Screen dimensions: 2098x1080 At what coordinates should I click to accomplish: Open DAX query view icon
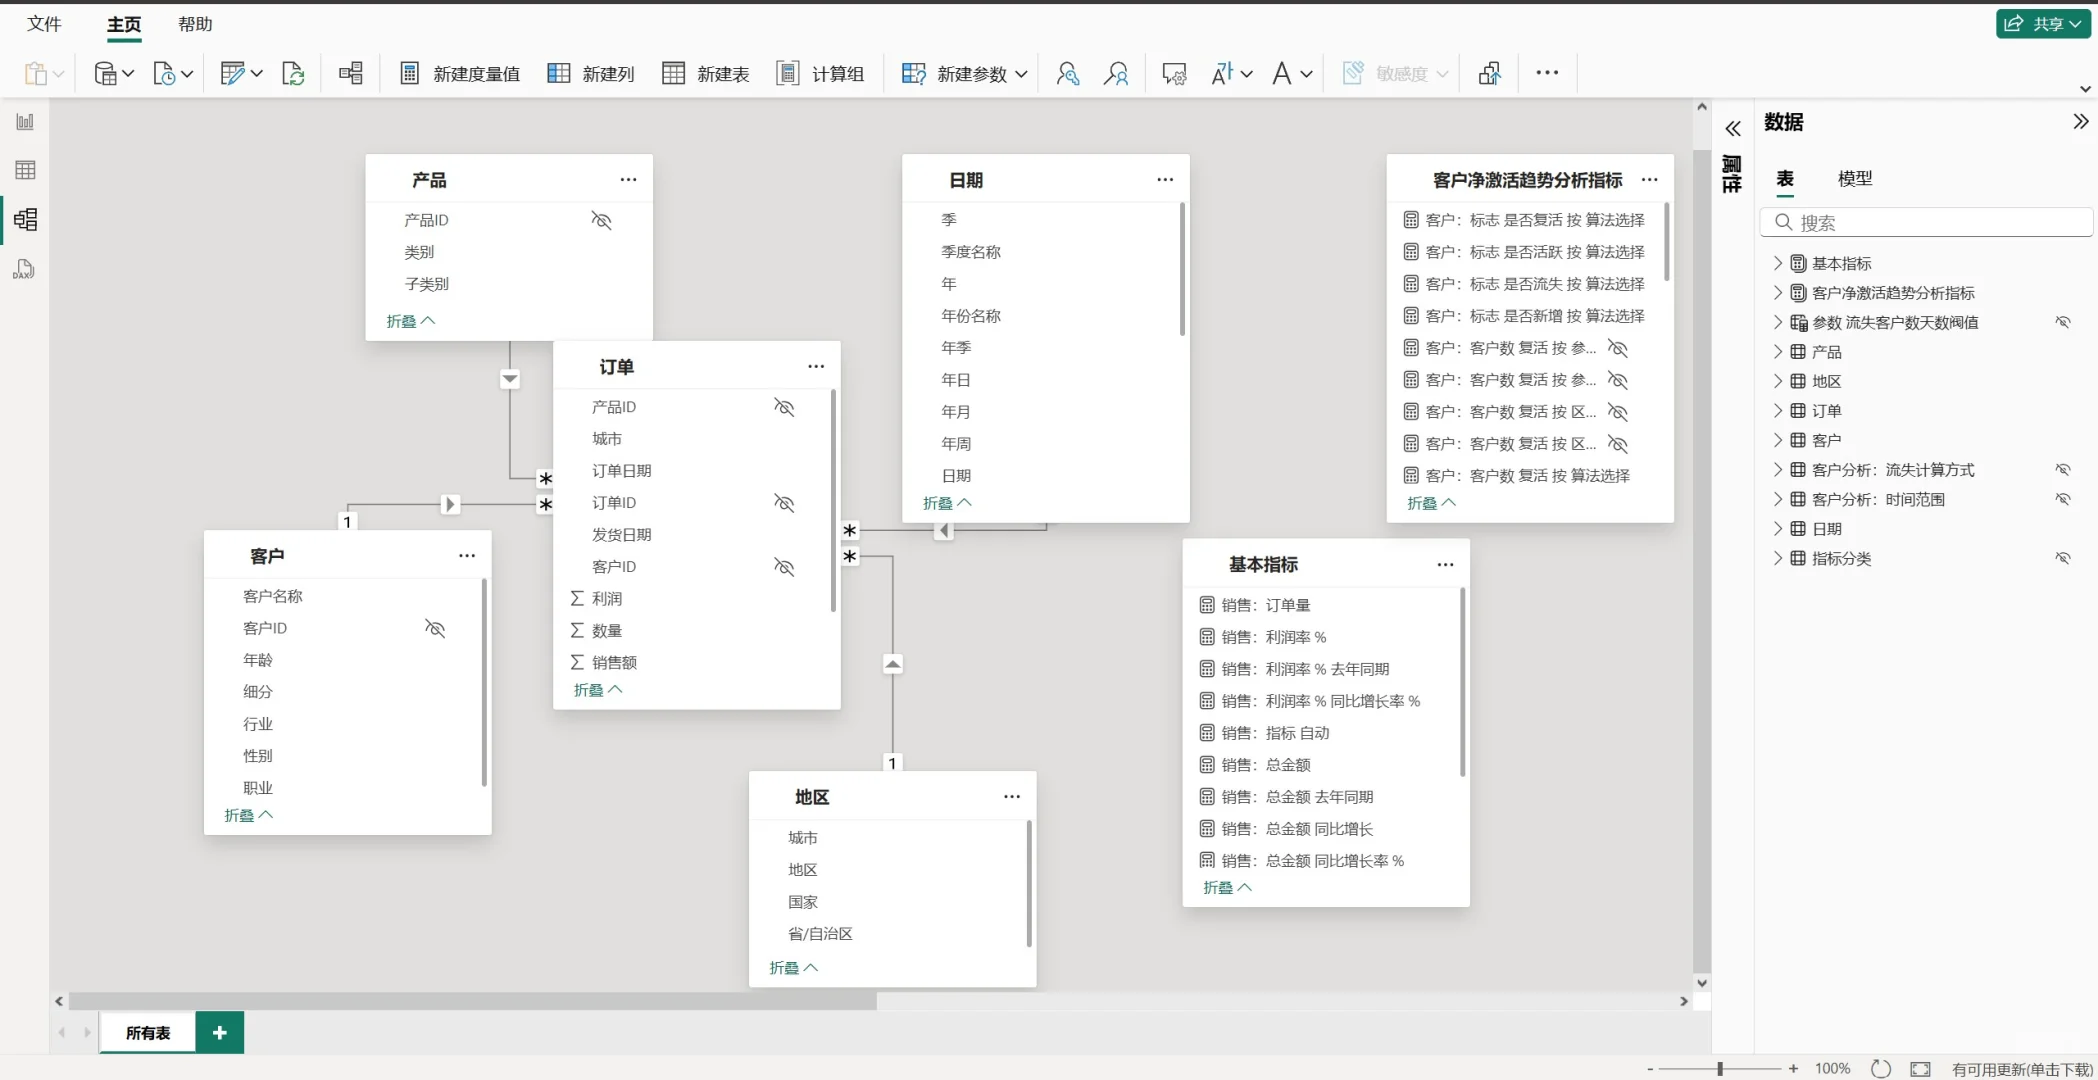tap(25, 269)
